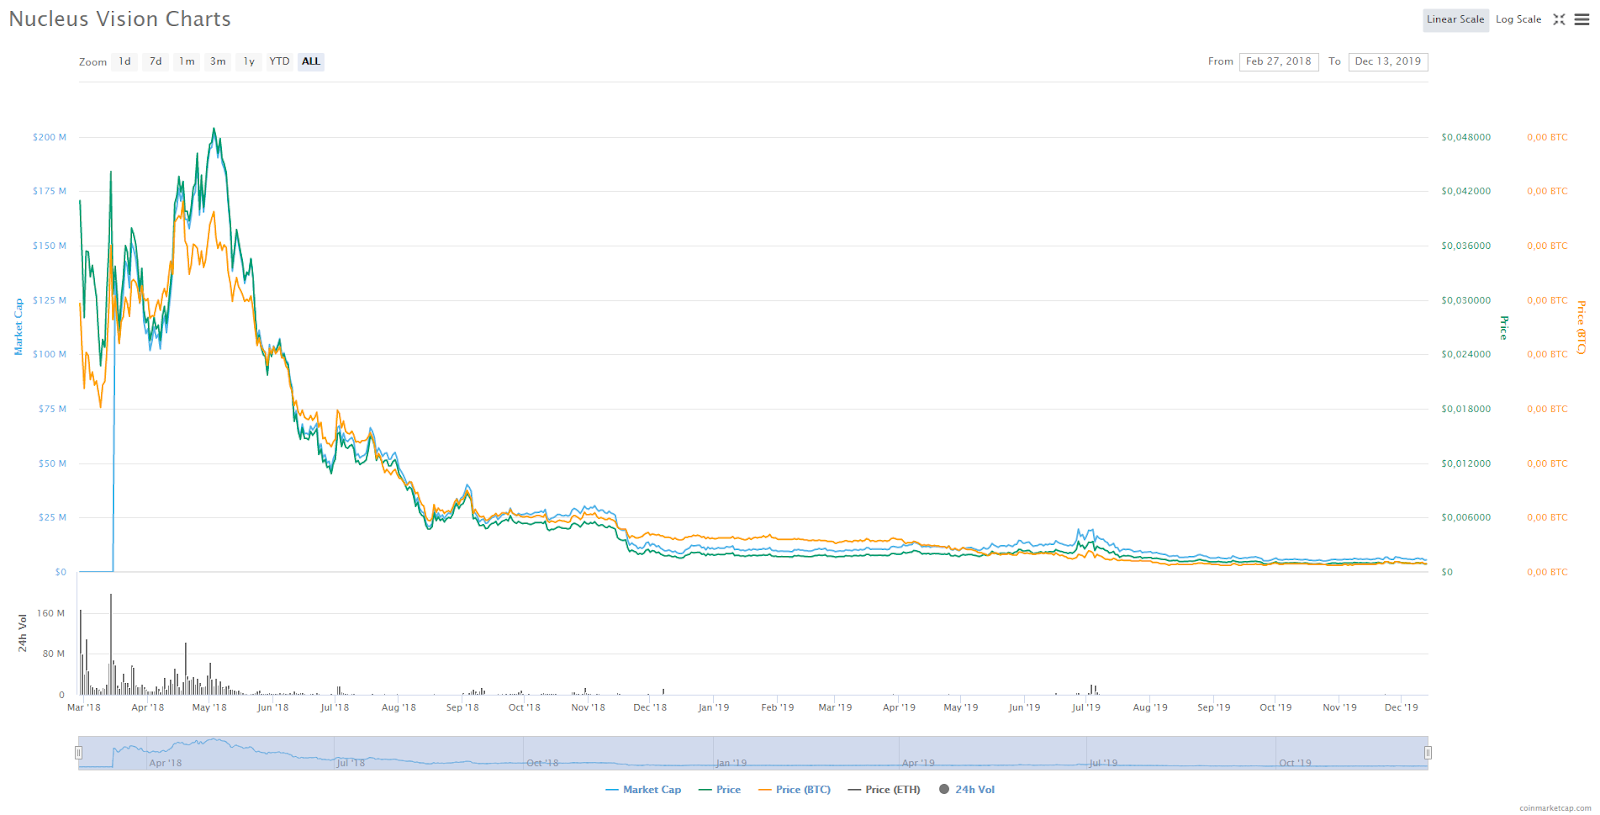Click the $0,006000 price axis label
The width and height of the screenshot is (1600, 815).
pos(1466,518)
